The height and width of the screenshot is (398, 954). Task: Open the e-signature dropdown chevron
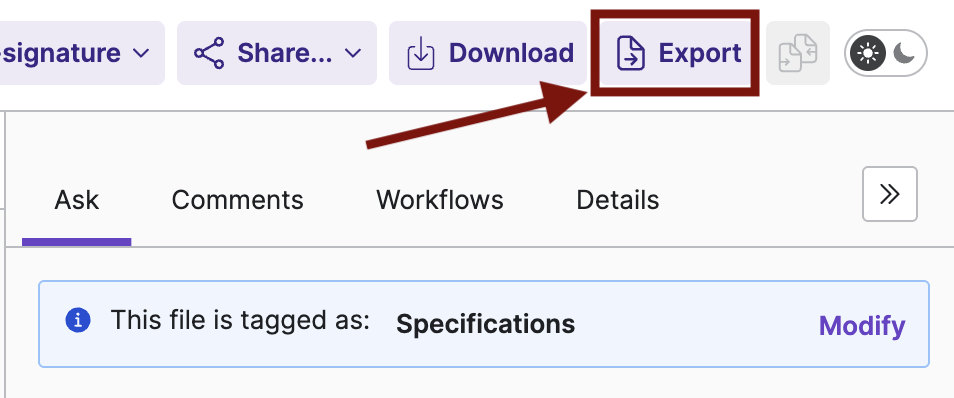click(x=141, y=54)
